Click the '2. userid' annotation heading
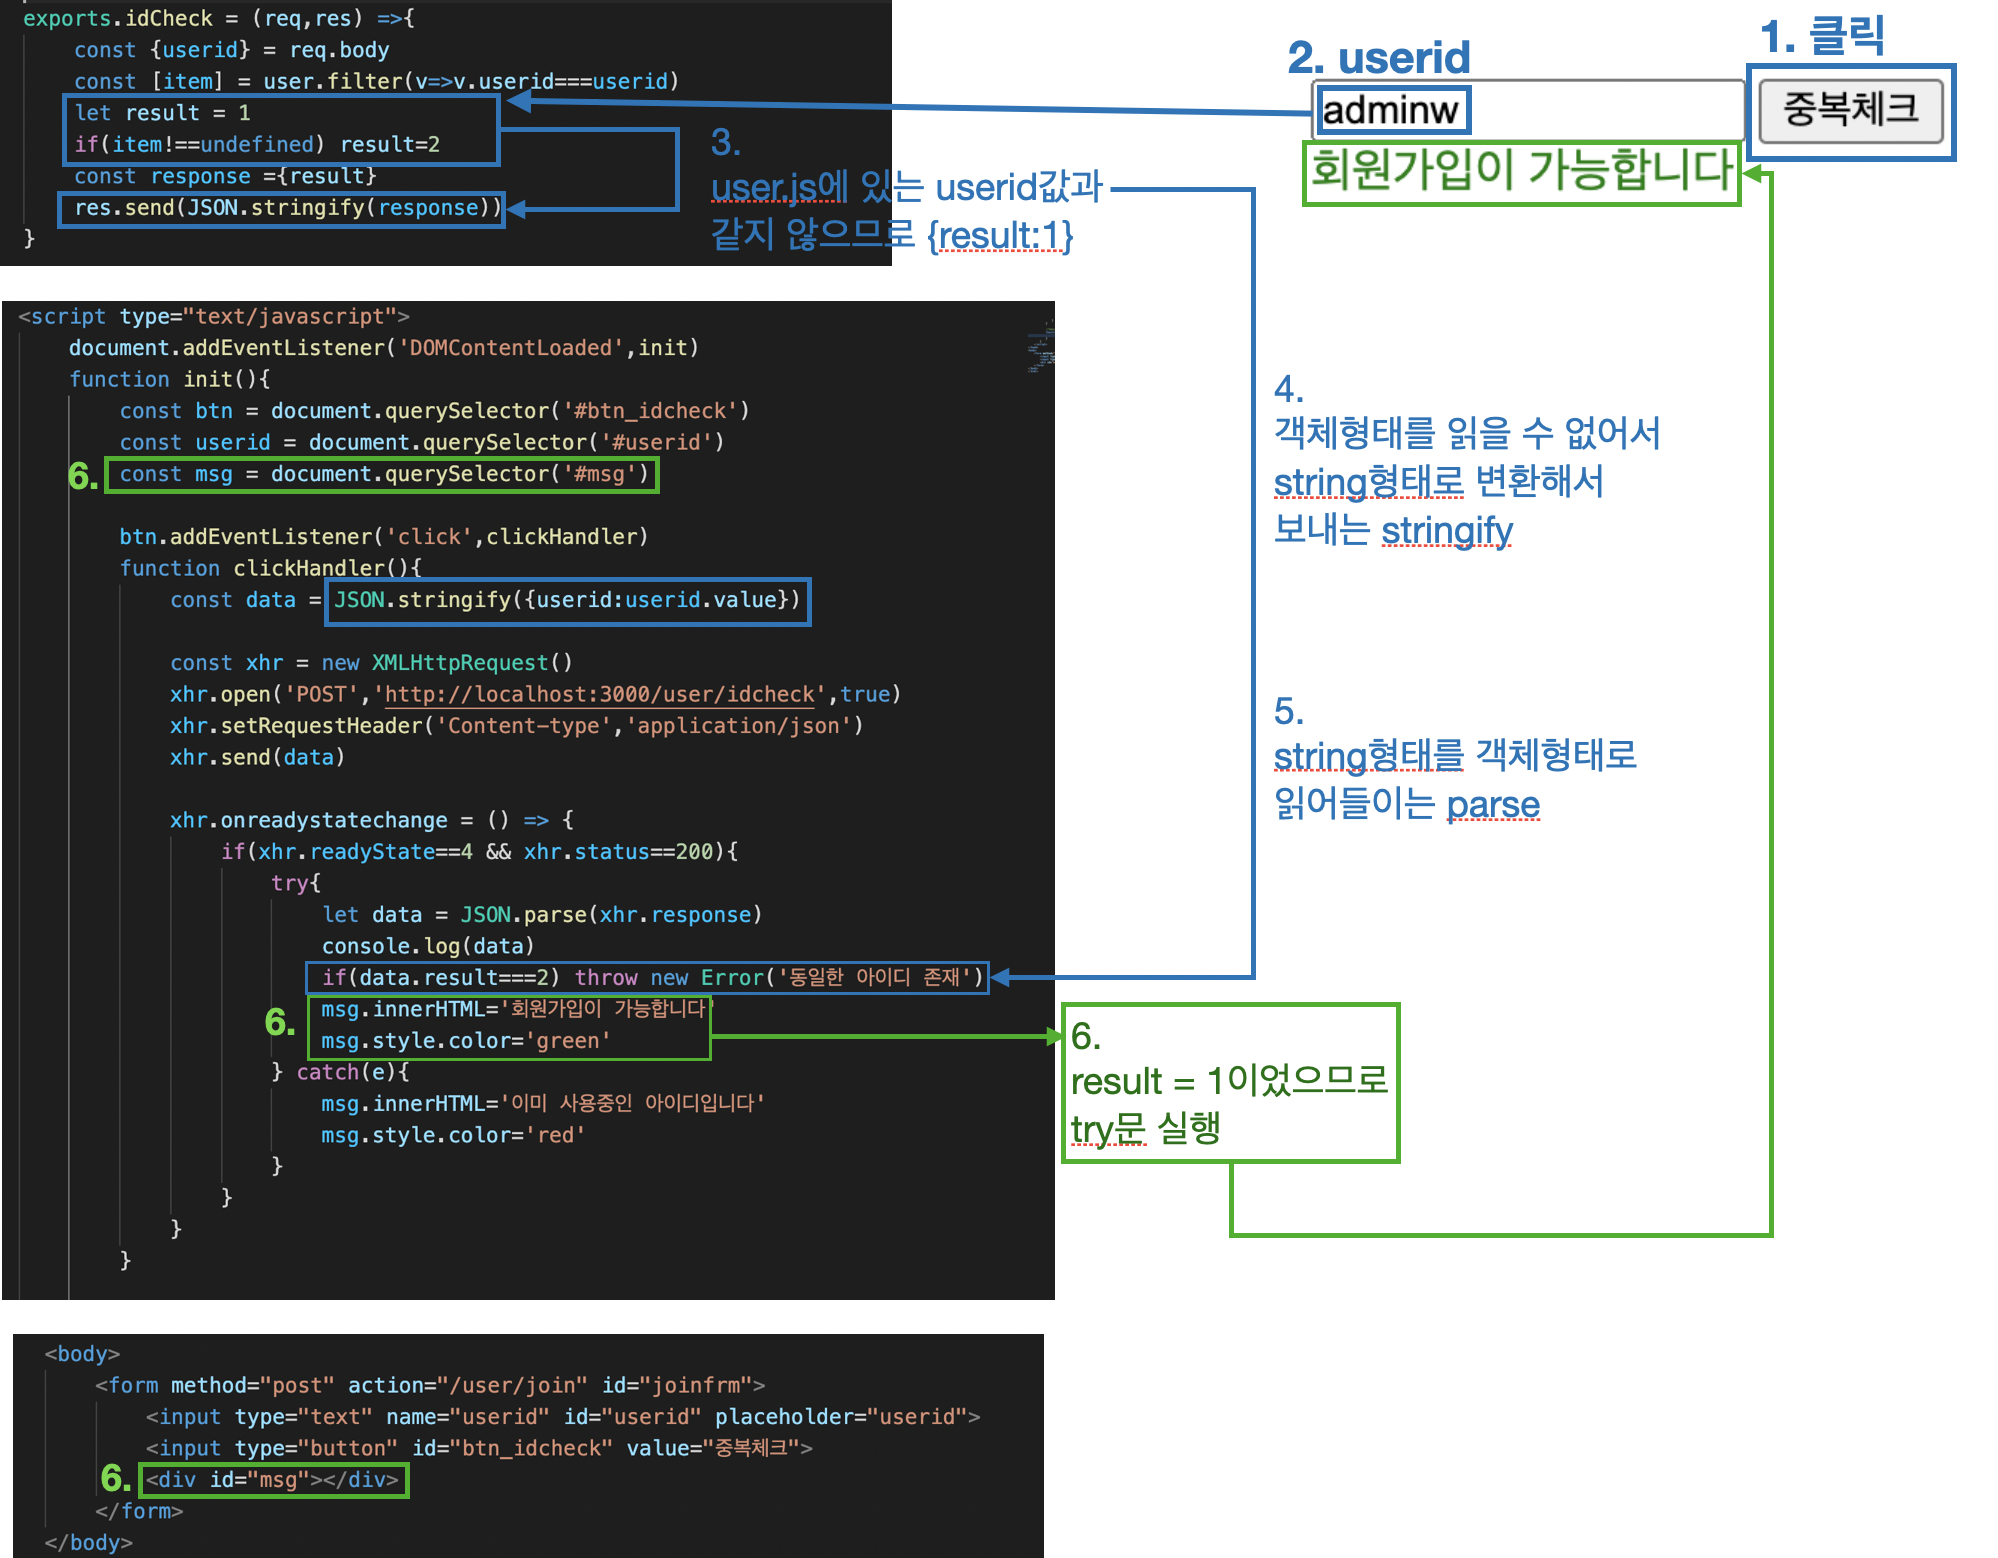This screenshot has height=1558, width=1998. coord(1378,58)
